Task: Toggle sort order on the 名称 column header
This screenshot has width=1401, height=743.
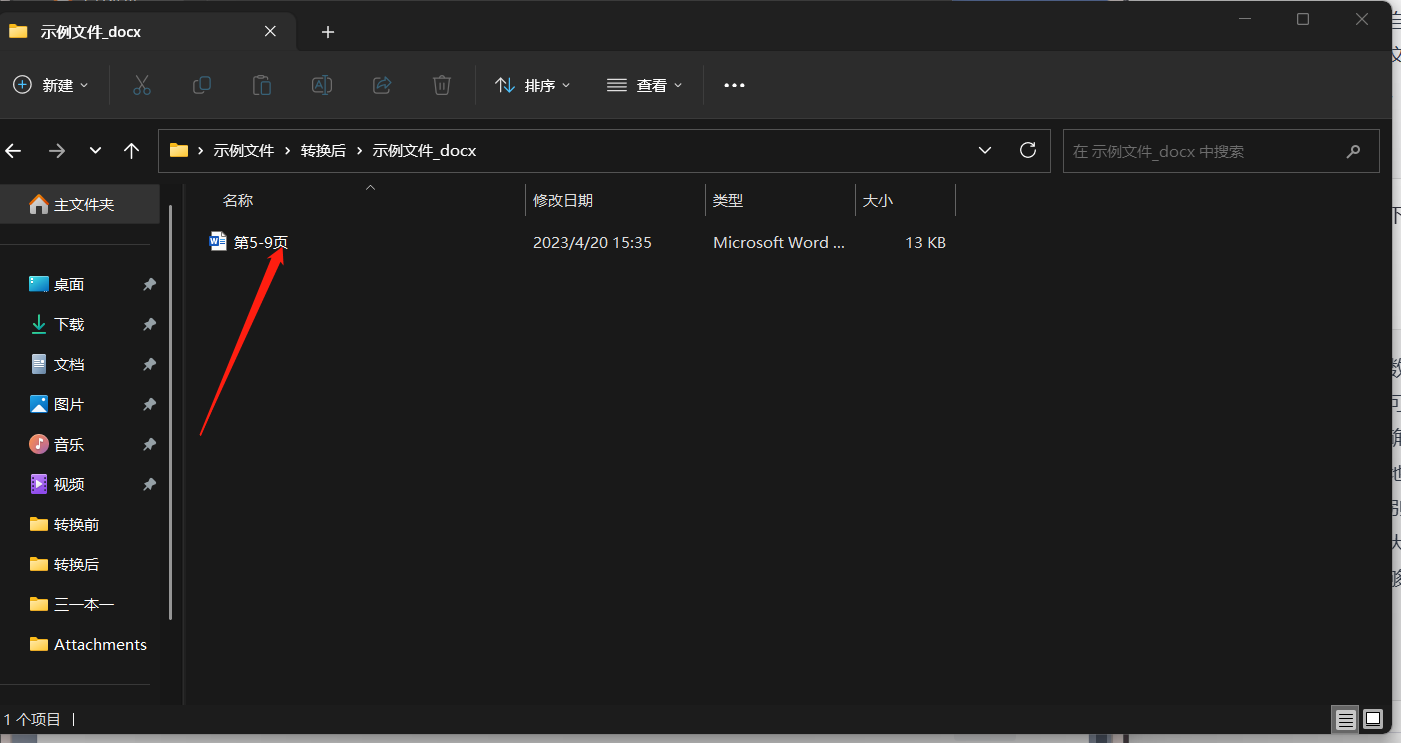Action: [x=237, y=200]
